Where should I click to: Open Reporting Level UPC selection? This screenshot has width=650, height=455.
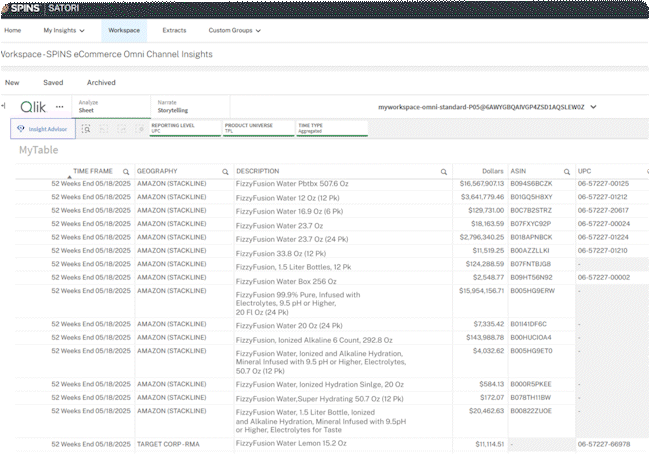[x=185, y=128]
